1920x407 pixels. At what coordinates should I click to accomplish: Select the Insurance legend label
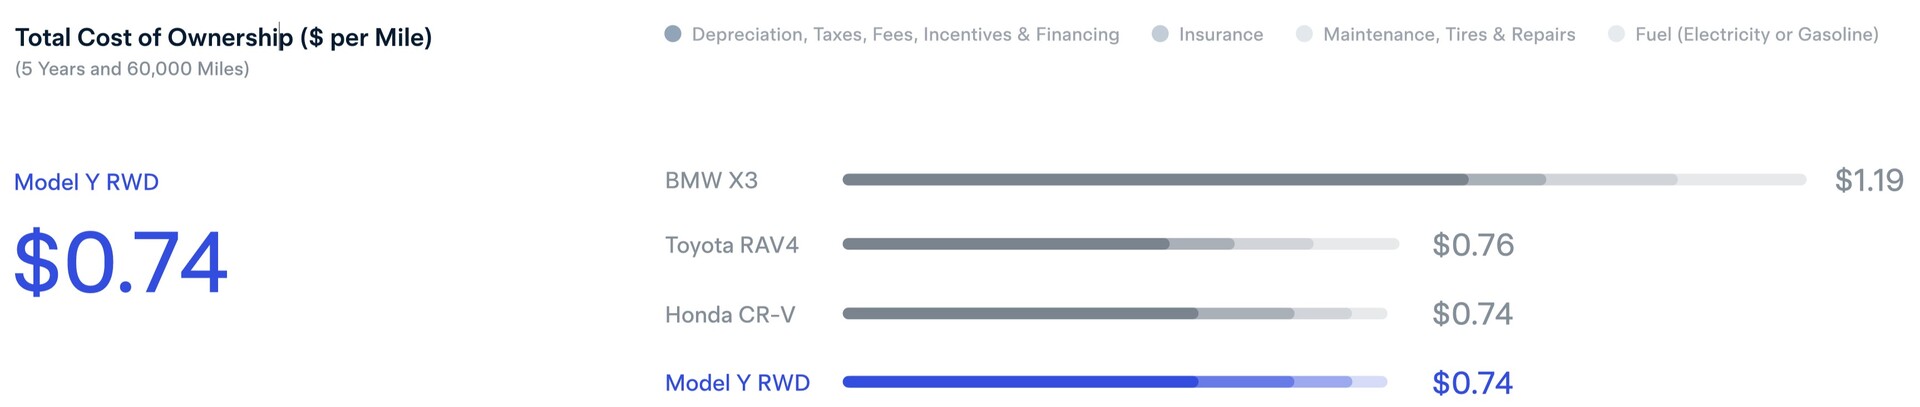pos(1221,35)
